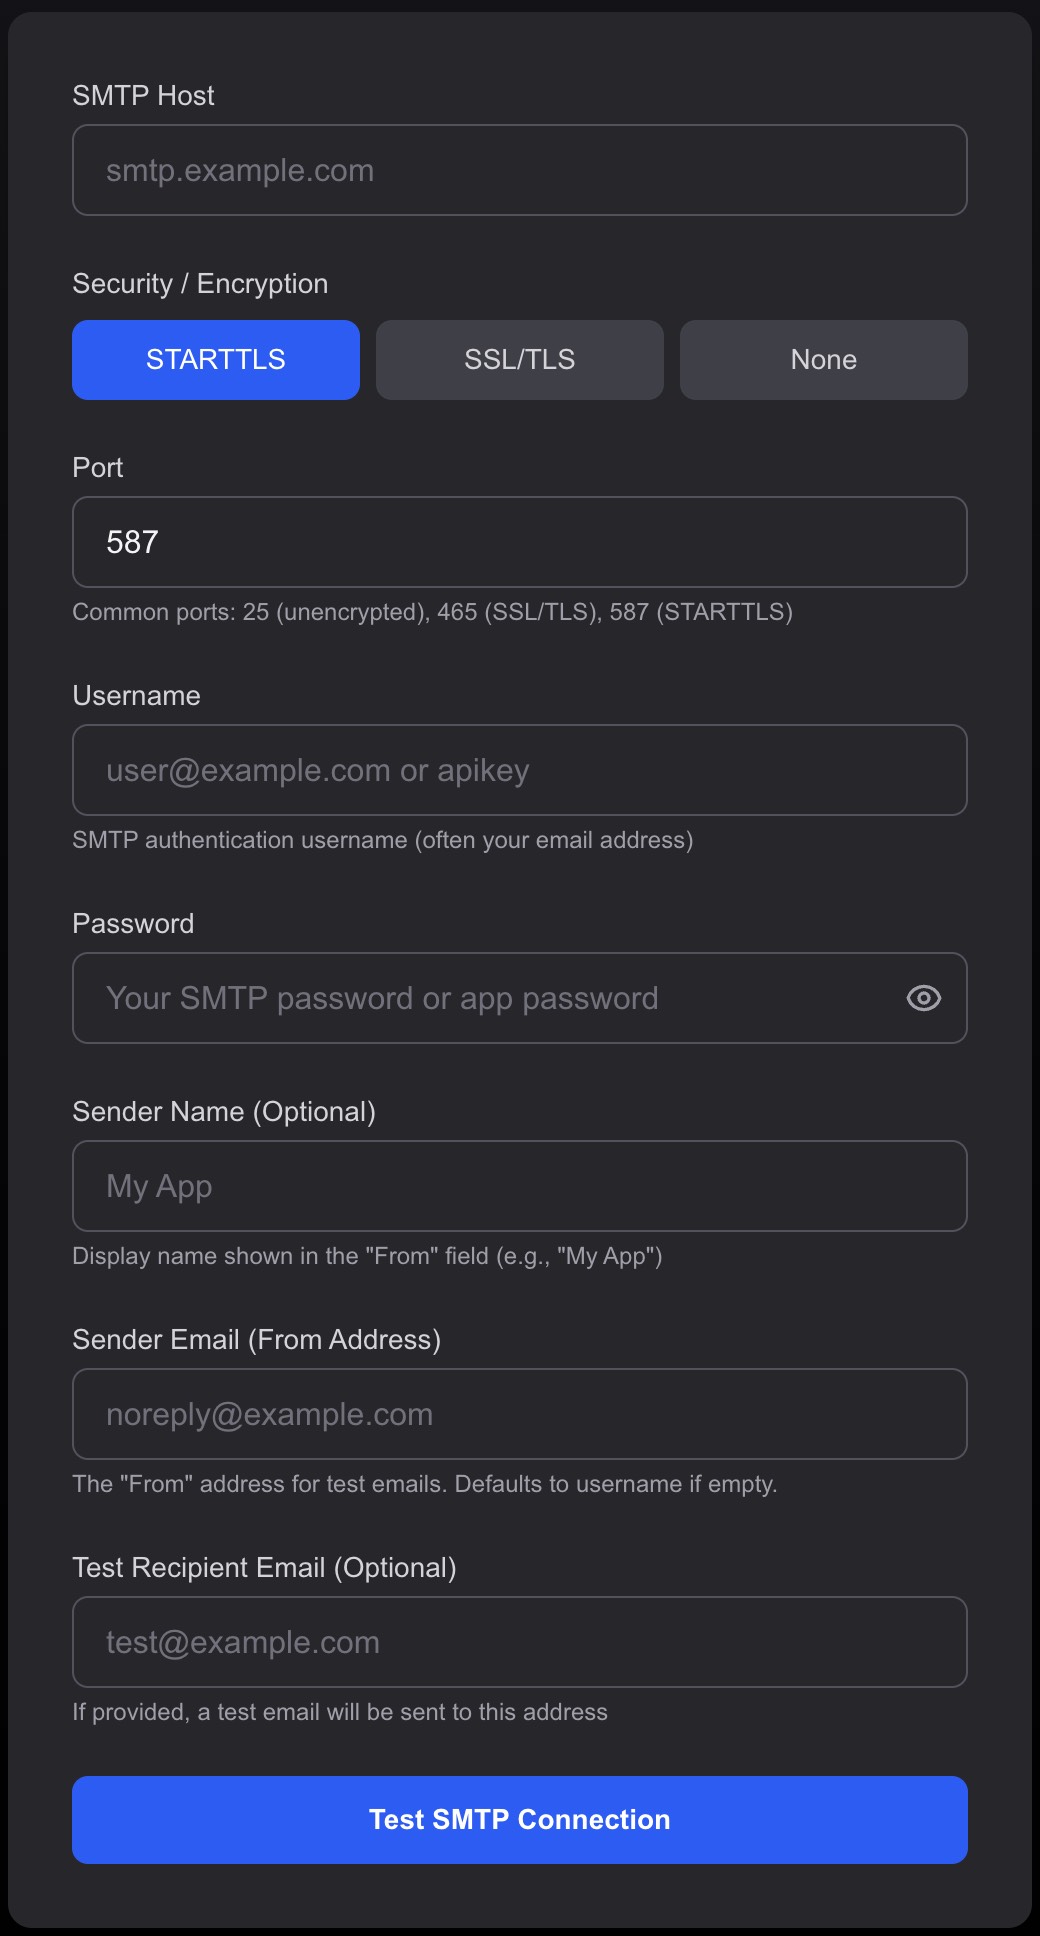Click the "Security / Encryption" heading
This screenshot has width=1040, height=1936.
click(200, 284)
